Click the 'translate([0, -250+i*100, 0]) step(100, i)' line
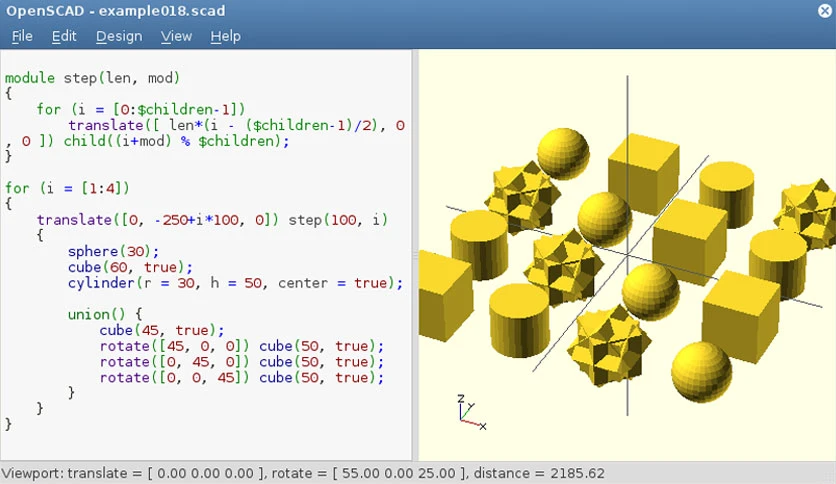The image size is (836, 484). pos(212,220)
